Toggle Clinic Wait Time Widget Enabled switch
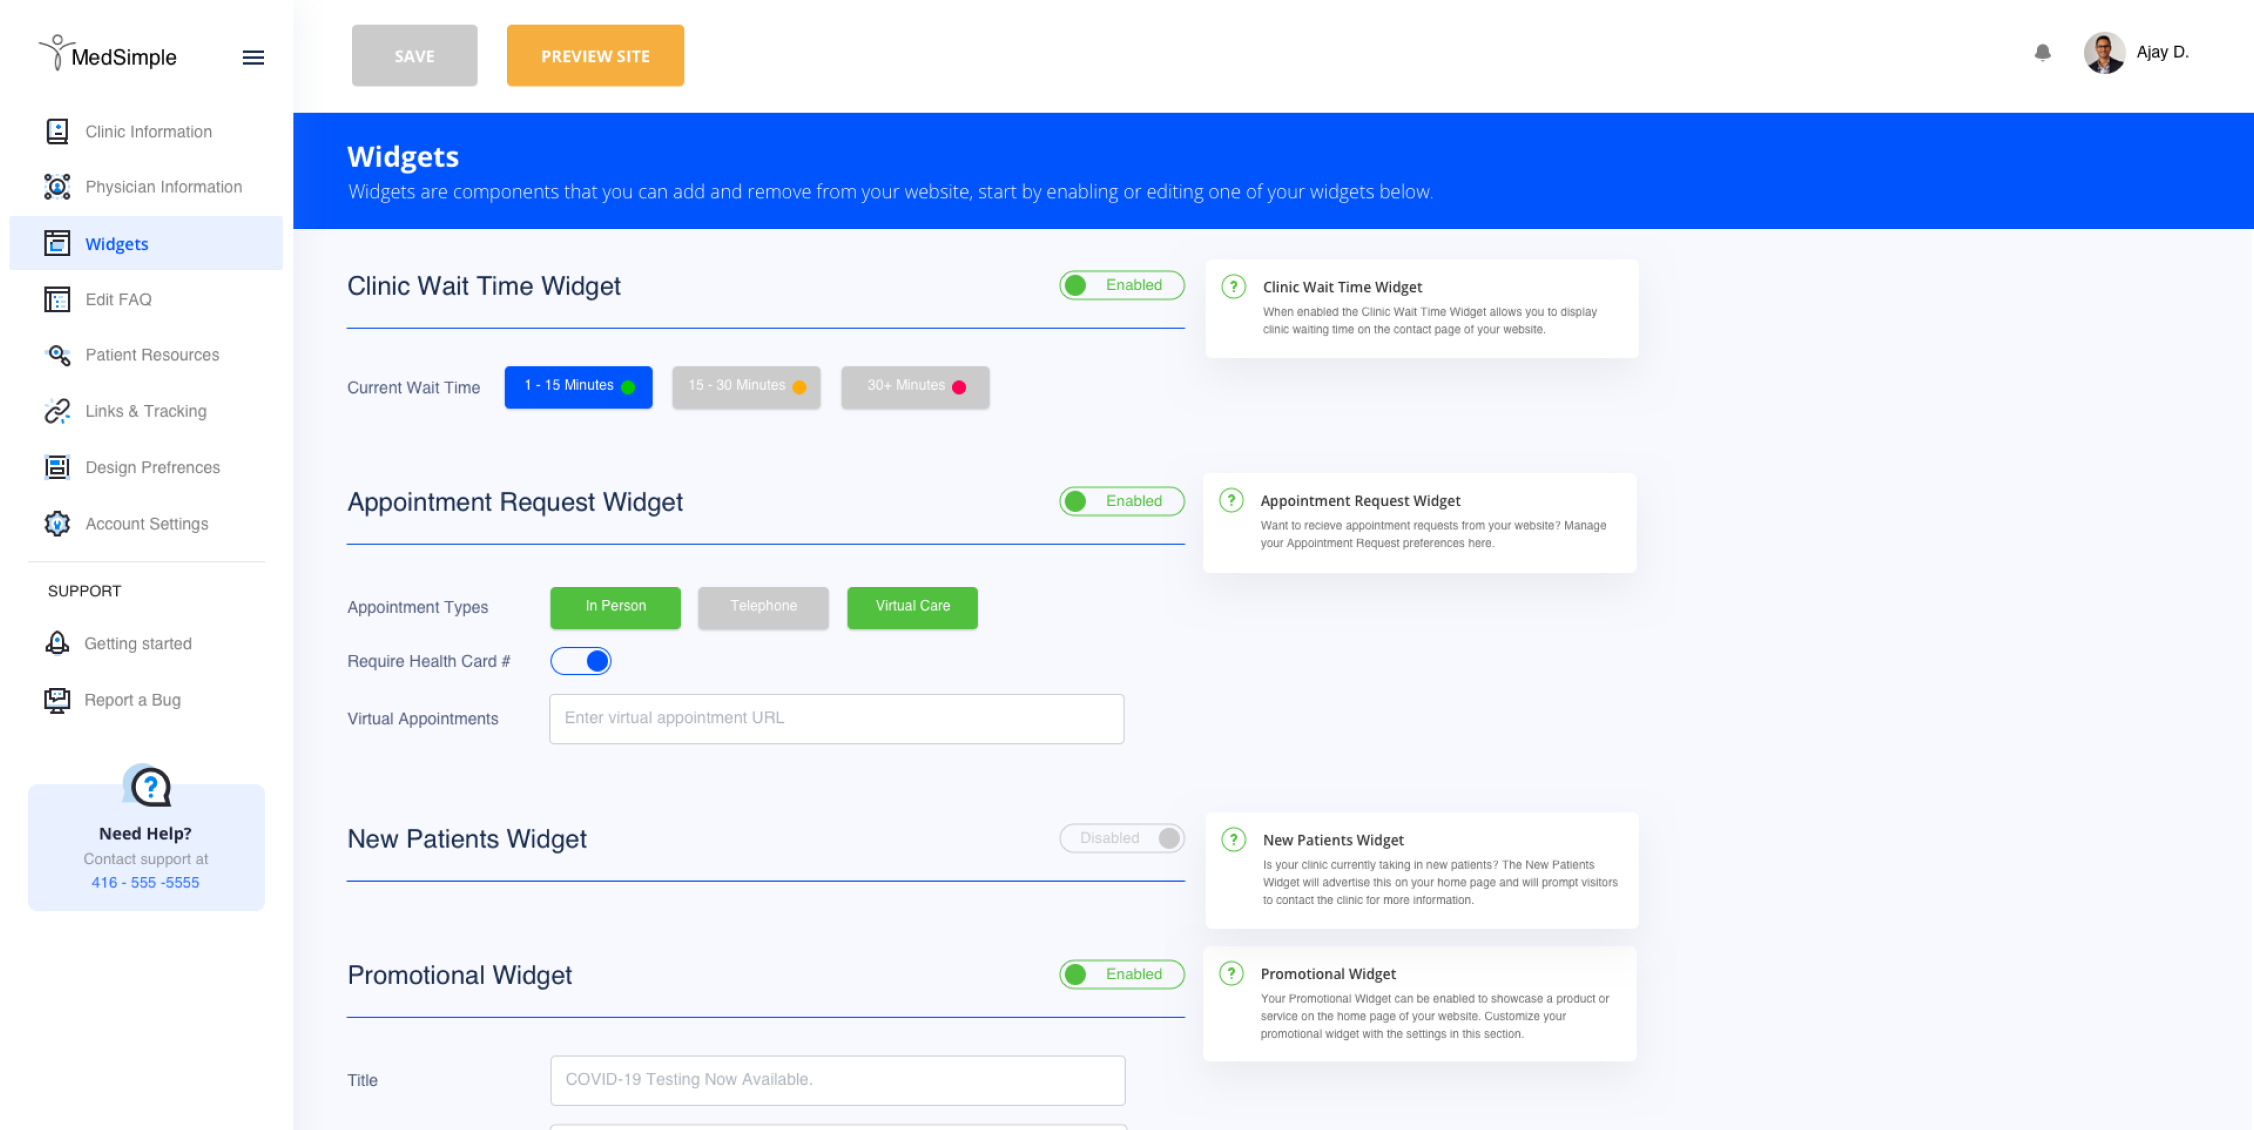Viewport: 2254px width, 1130px height. (1122, 285)
